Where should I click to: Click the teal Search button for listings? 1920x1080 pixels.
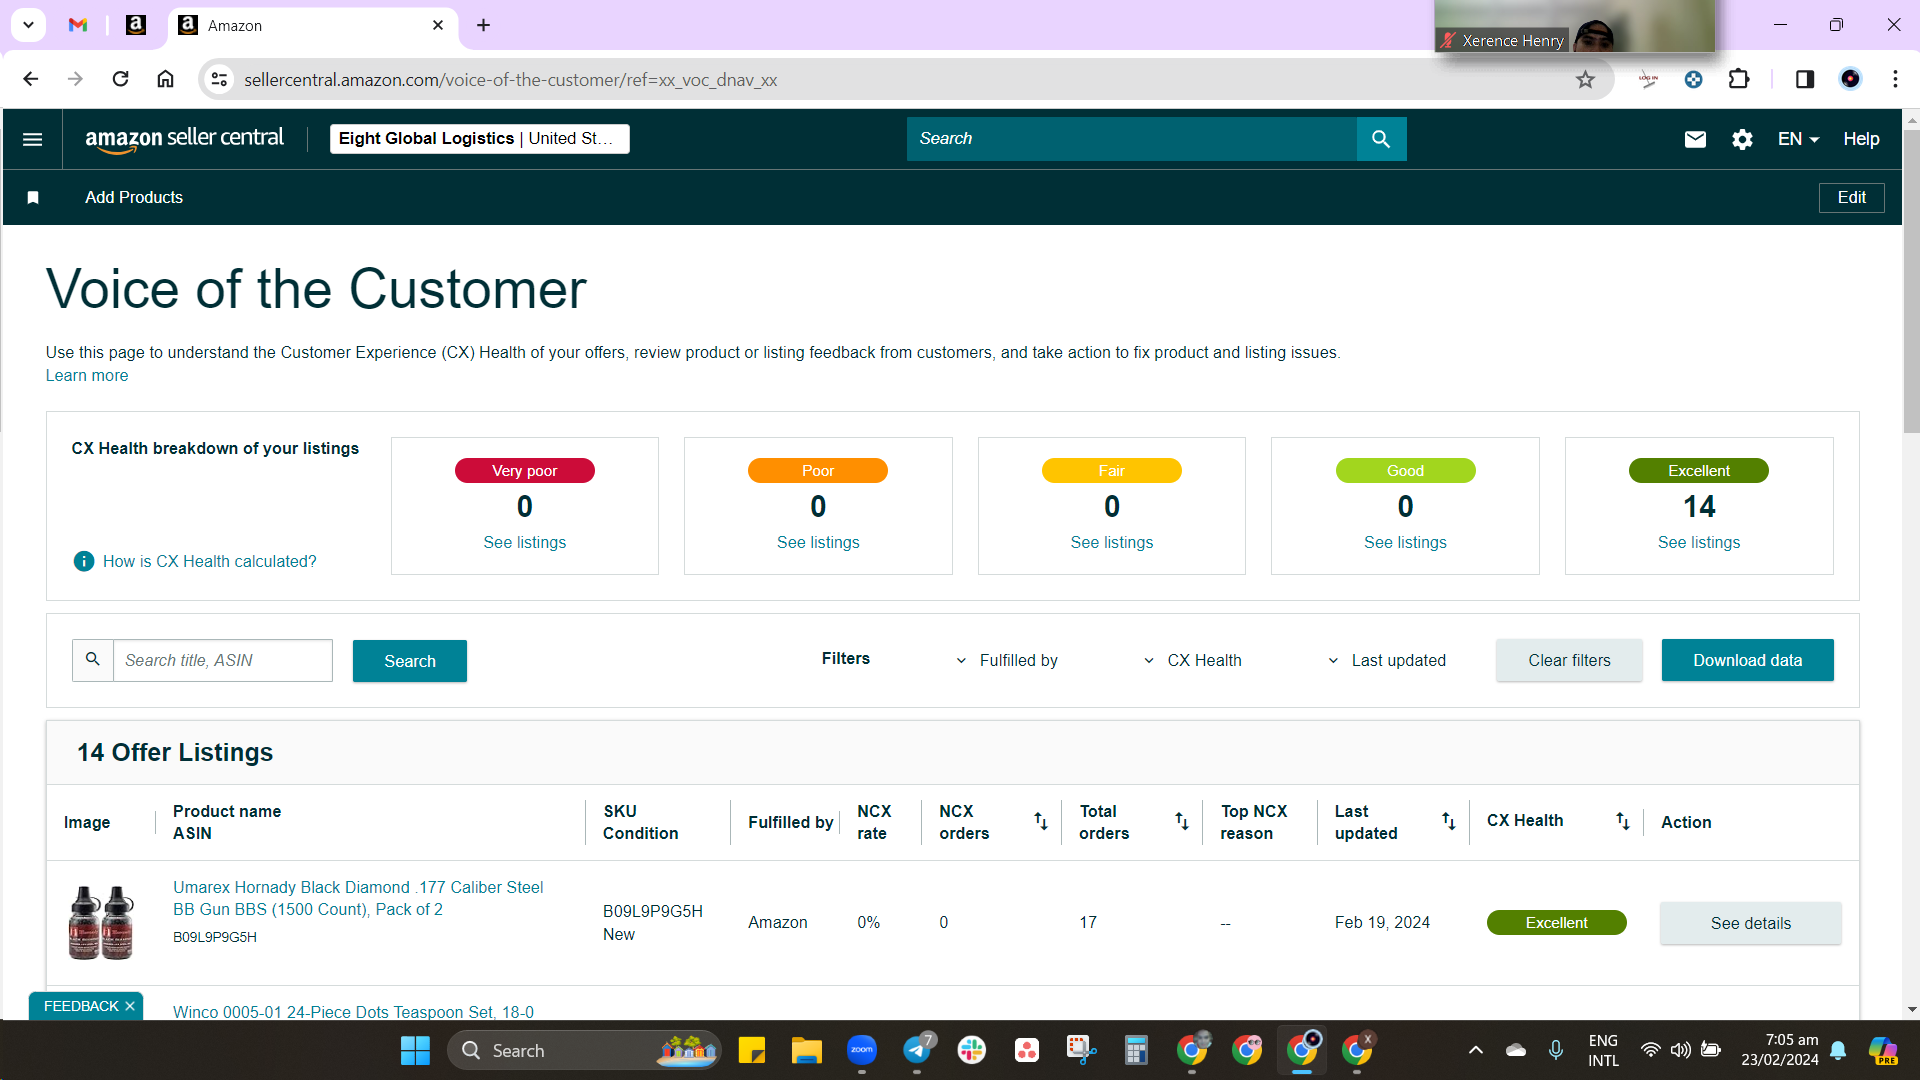409,661
